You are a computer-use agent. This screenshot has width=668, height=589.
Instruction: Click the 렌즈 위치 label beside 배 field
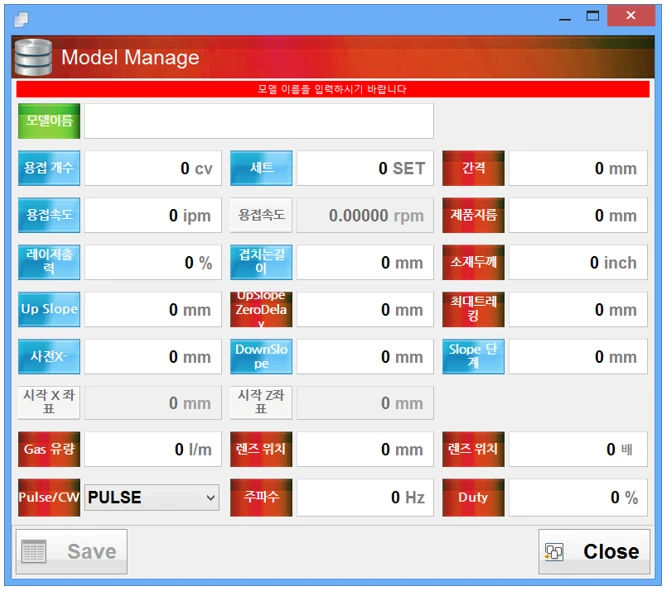tap(473, 449)
